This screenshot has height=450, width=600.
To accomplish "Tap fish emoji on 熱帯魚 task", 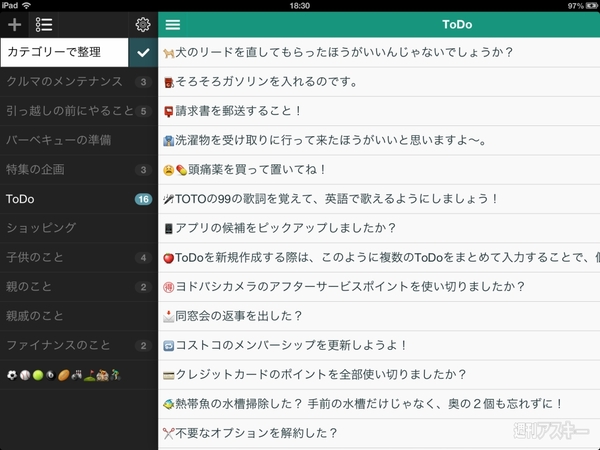I will tap(168, 404).
